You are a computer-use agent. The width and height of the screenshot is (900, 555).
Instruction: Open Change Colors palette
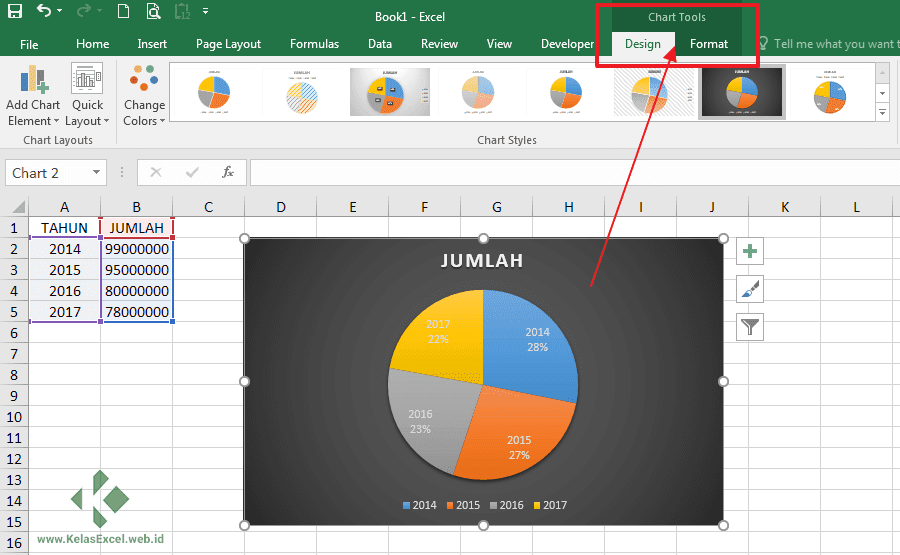point(144,95)
